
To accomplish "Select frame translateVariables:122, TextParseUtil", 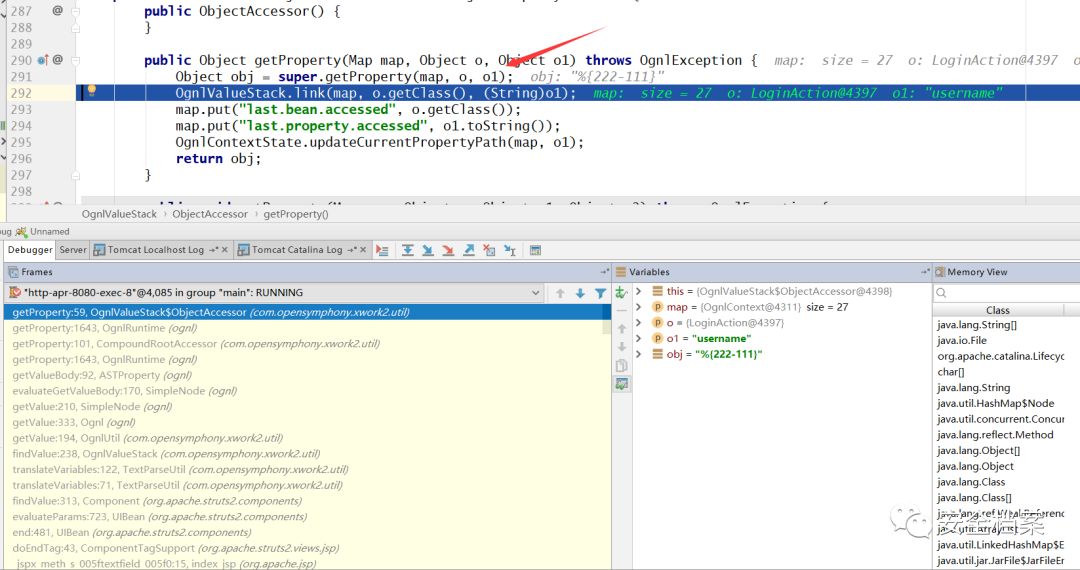I will coord(307,469).
